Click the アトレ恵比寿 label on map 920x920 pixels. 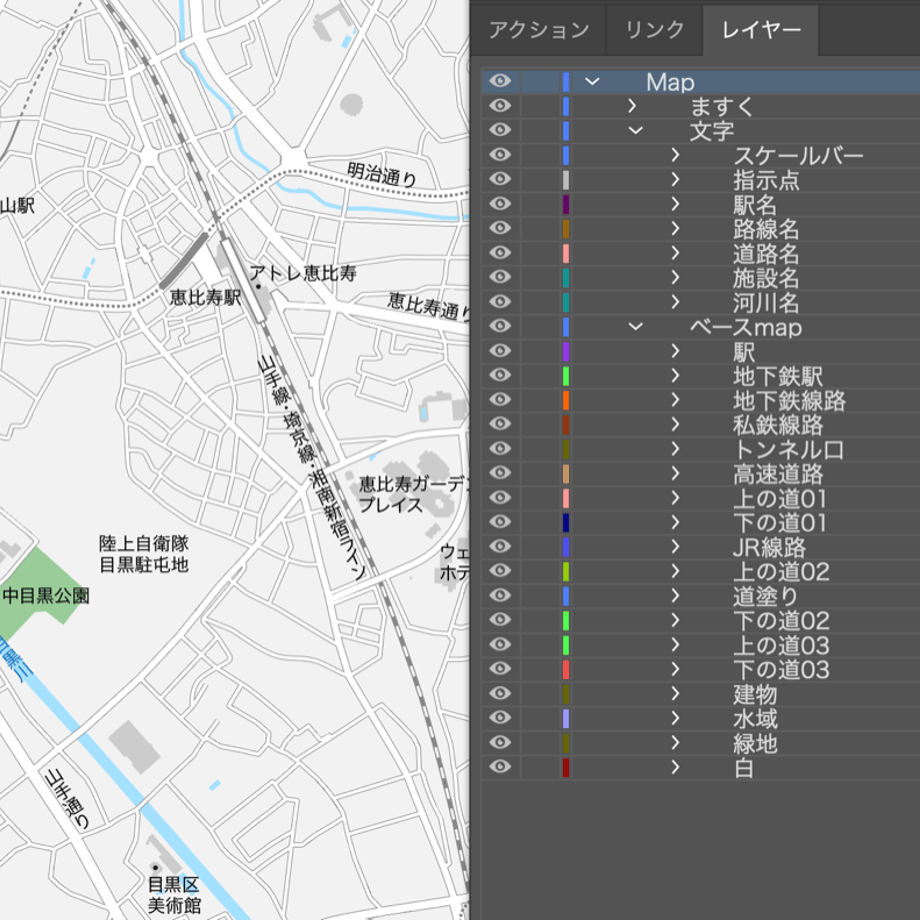303,273
